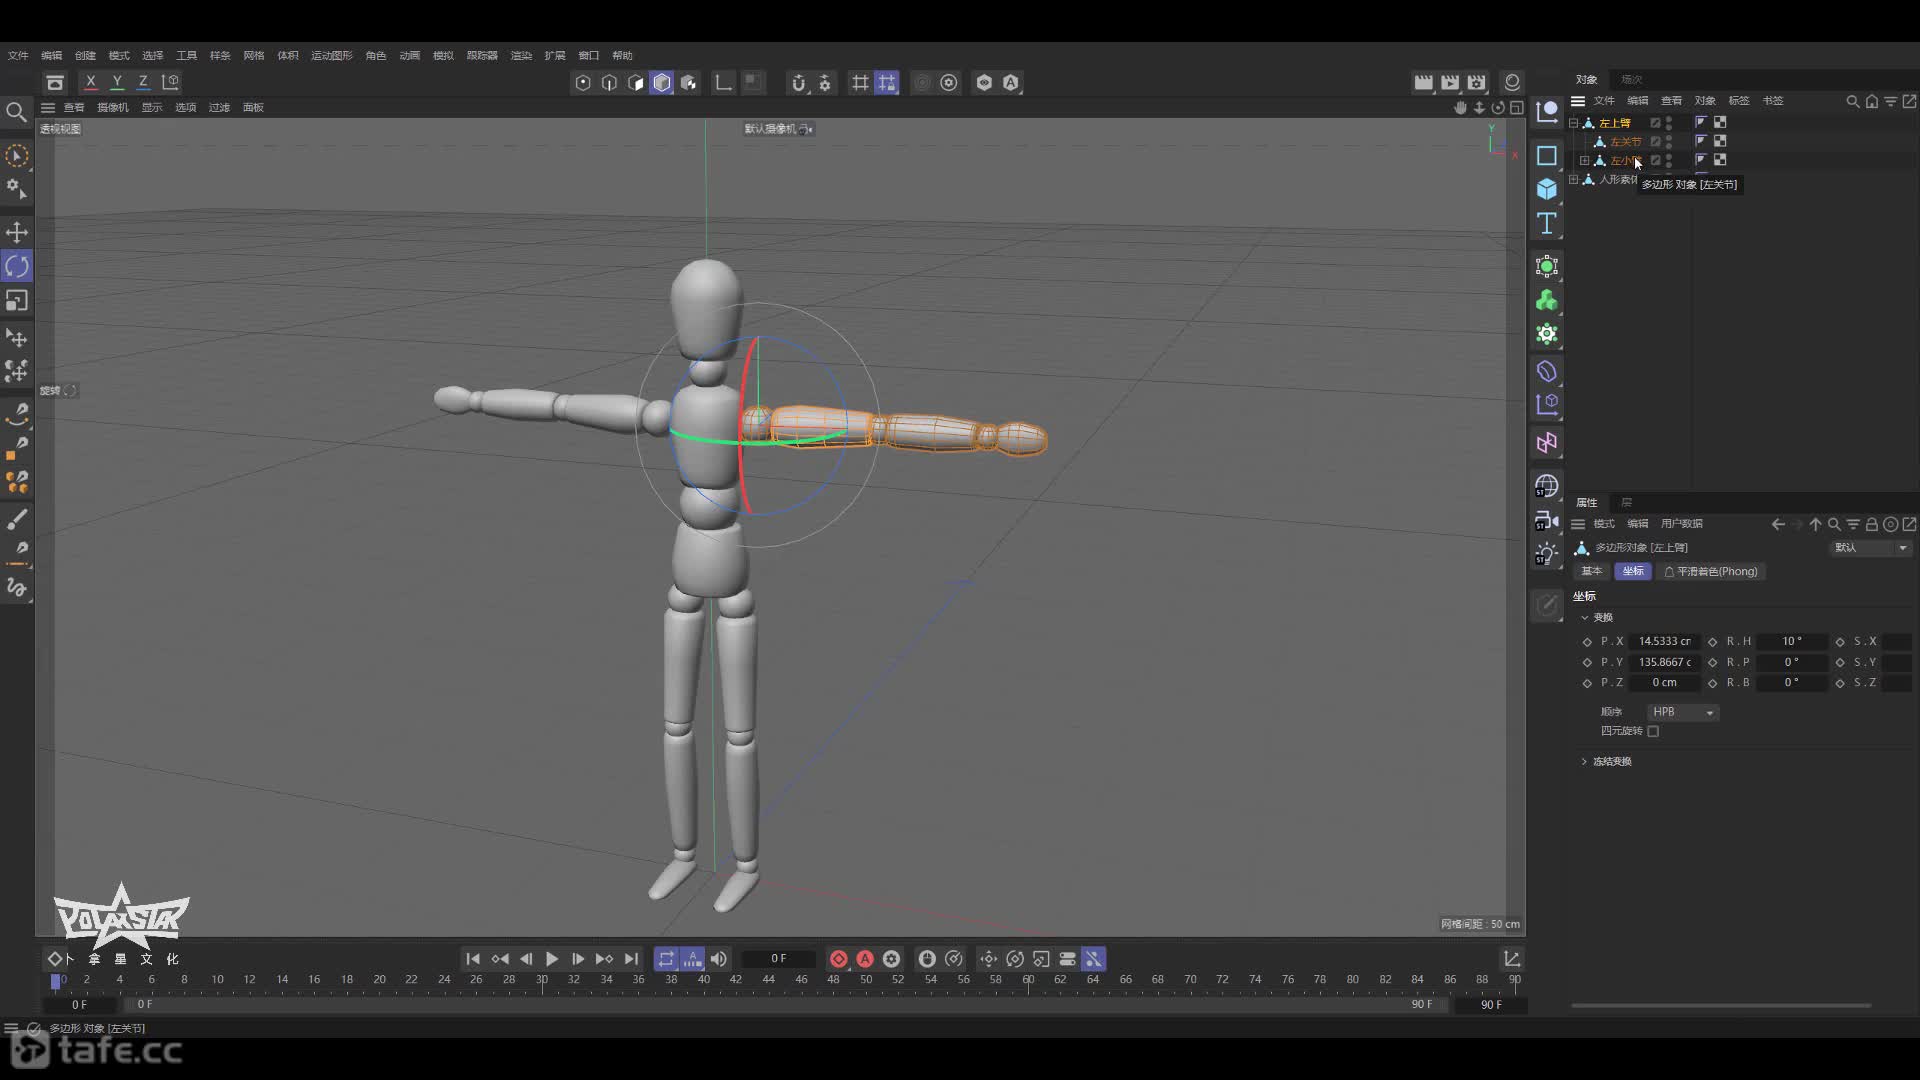Open viewport 显示 menu
This screenshot has height=1080, width=1920.
[152, 108]
